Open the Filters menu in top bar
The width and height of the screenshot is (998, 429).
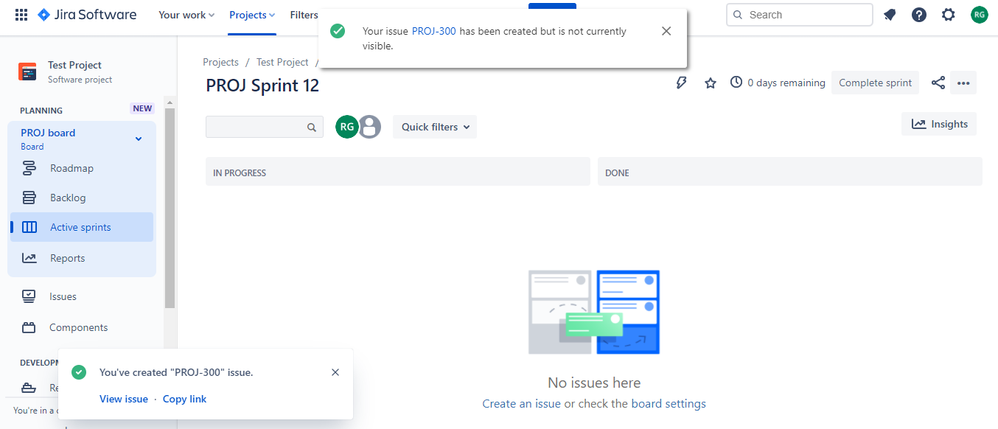304,15
